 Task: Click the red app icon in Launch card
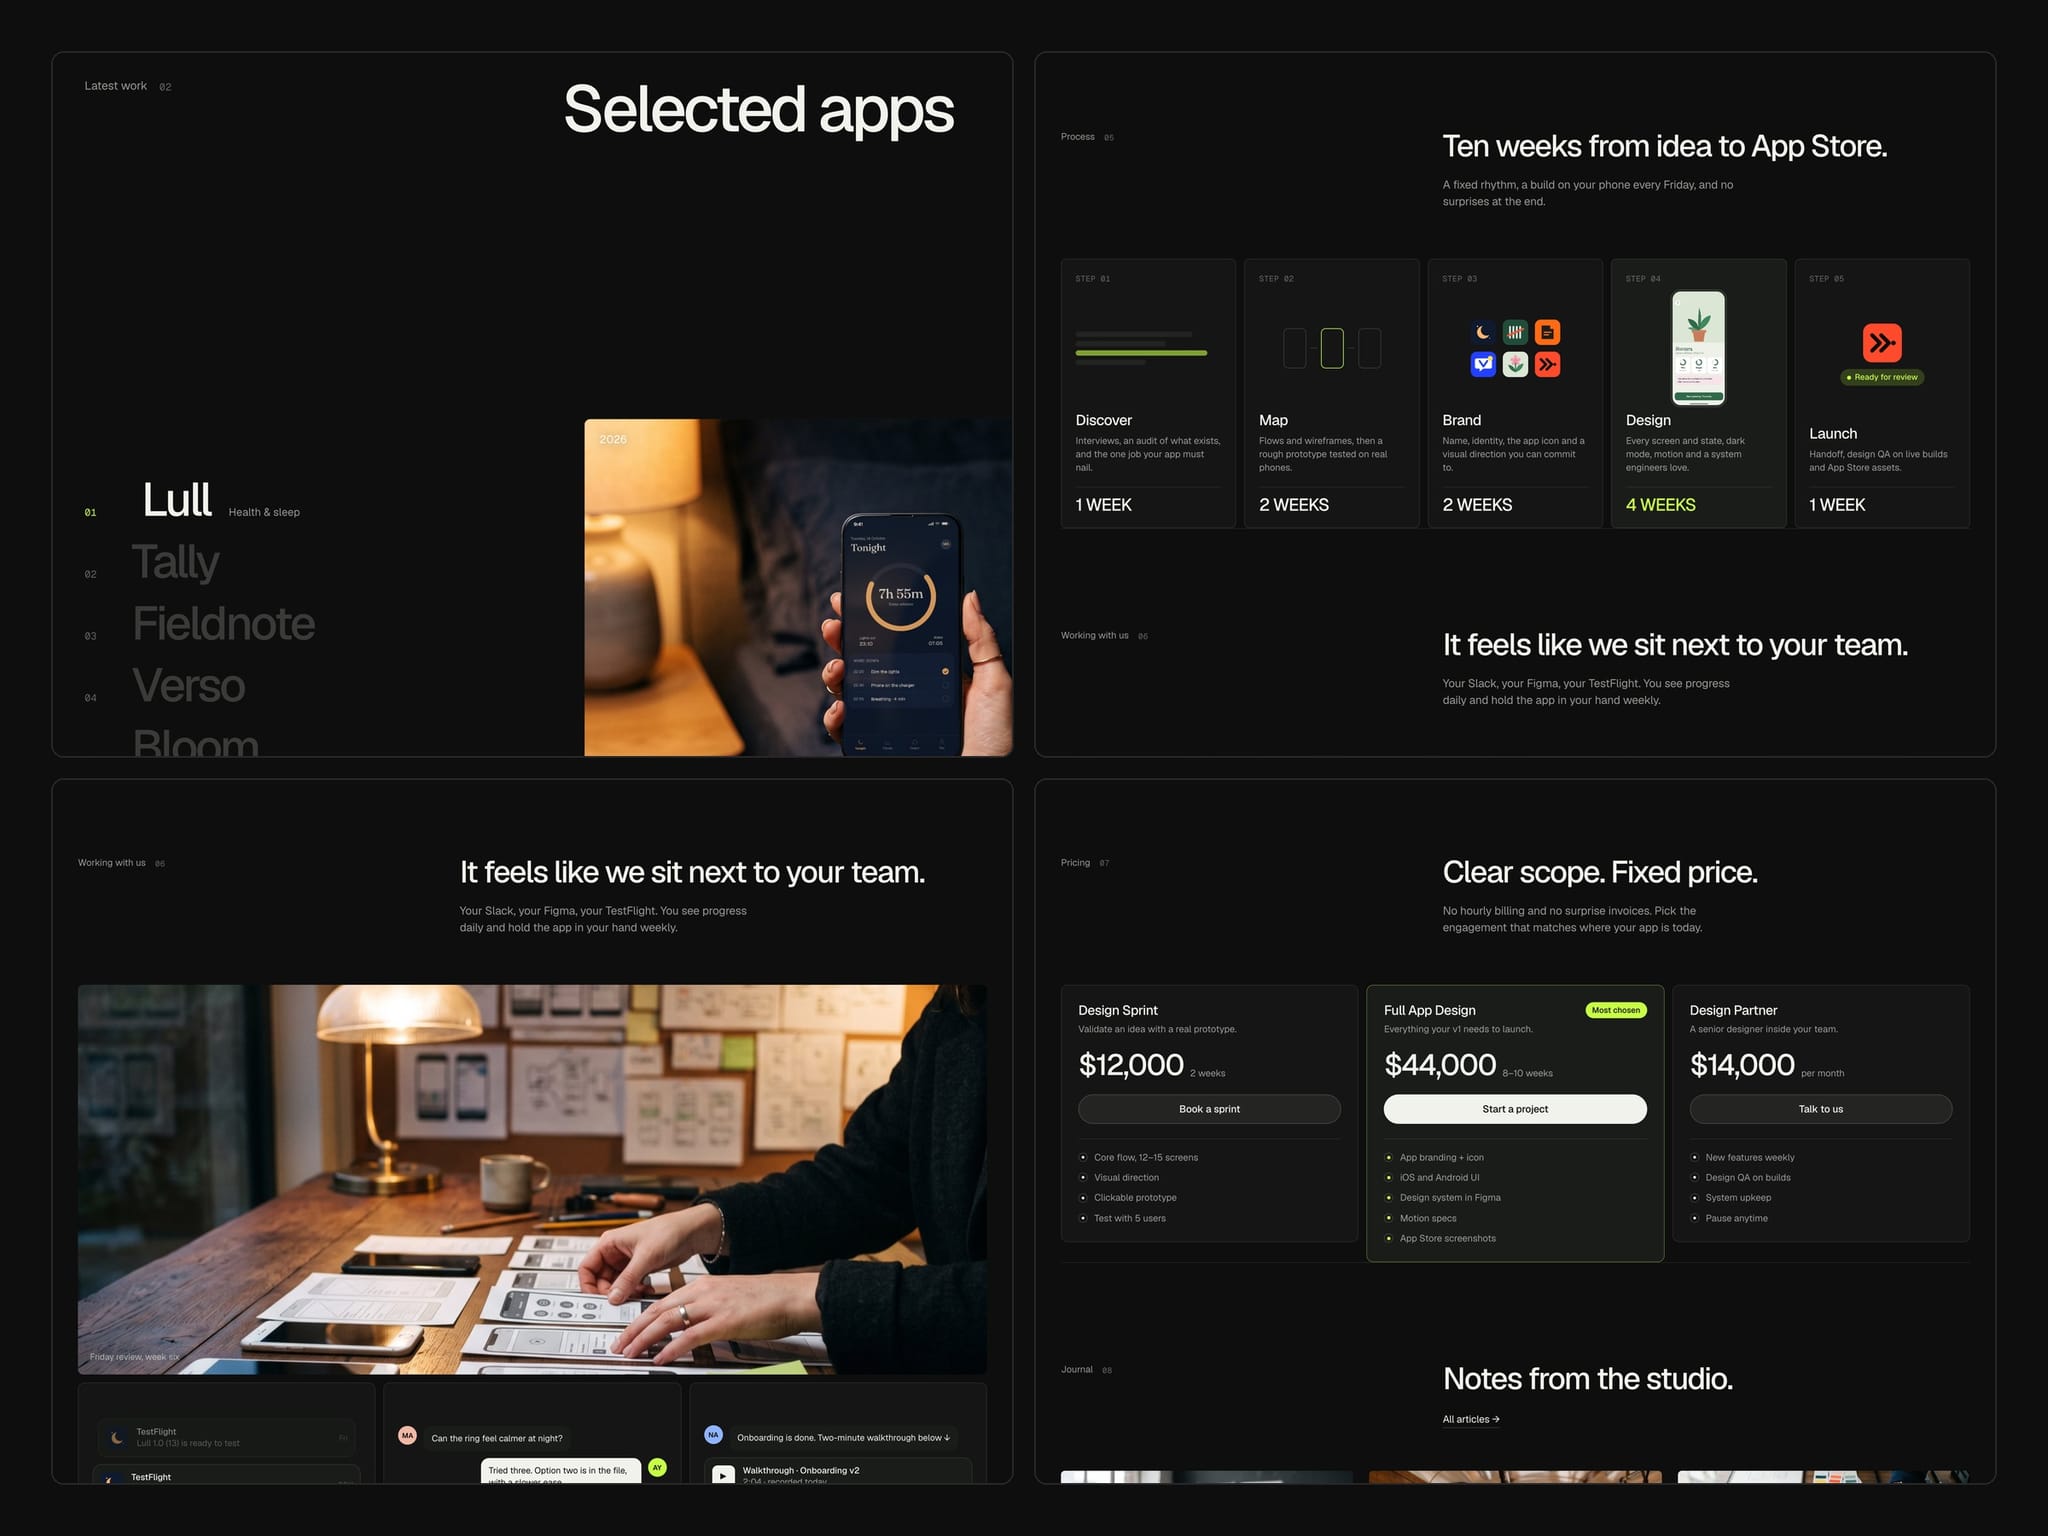click(x=1882, y=343)
